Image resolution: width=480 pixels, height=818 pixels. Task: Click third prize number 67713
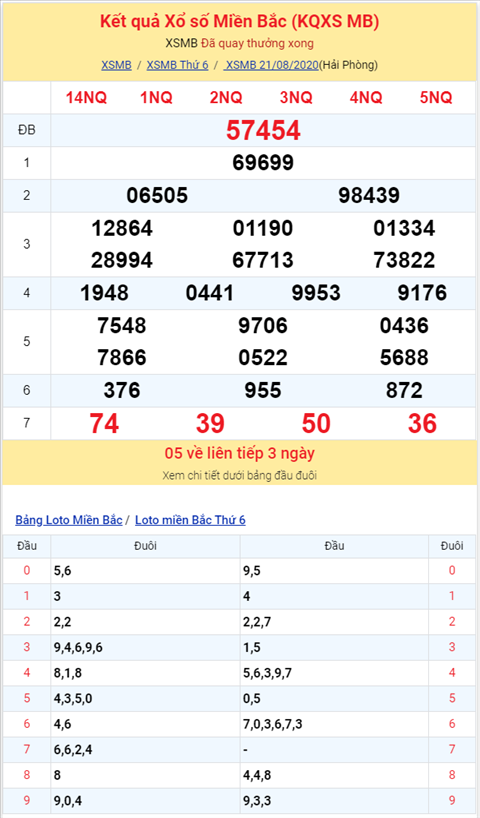click(x=263, y=260)
